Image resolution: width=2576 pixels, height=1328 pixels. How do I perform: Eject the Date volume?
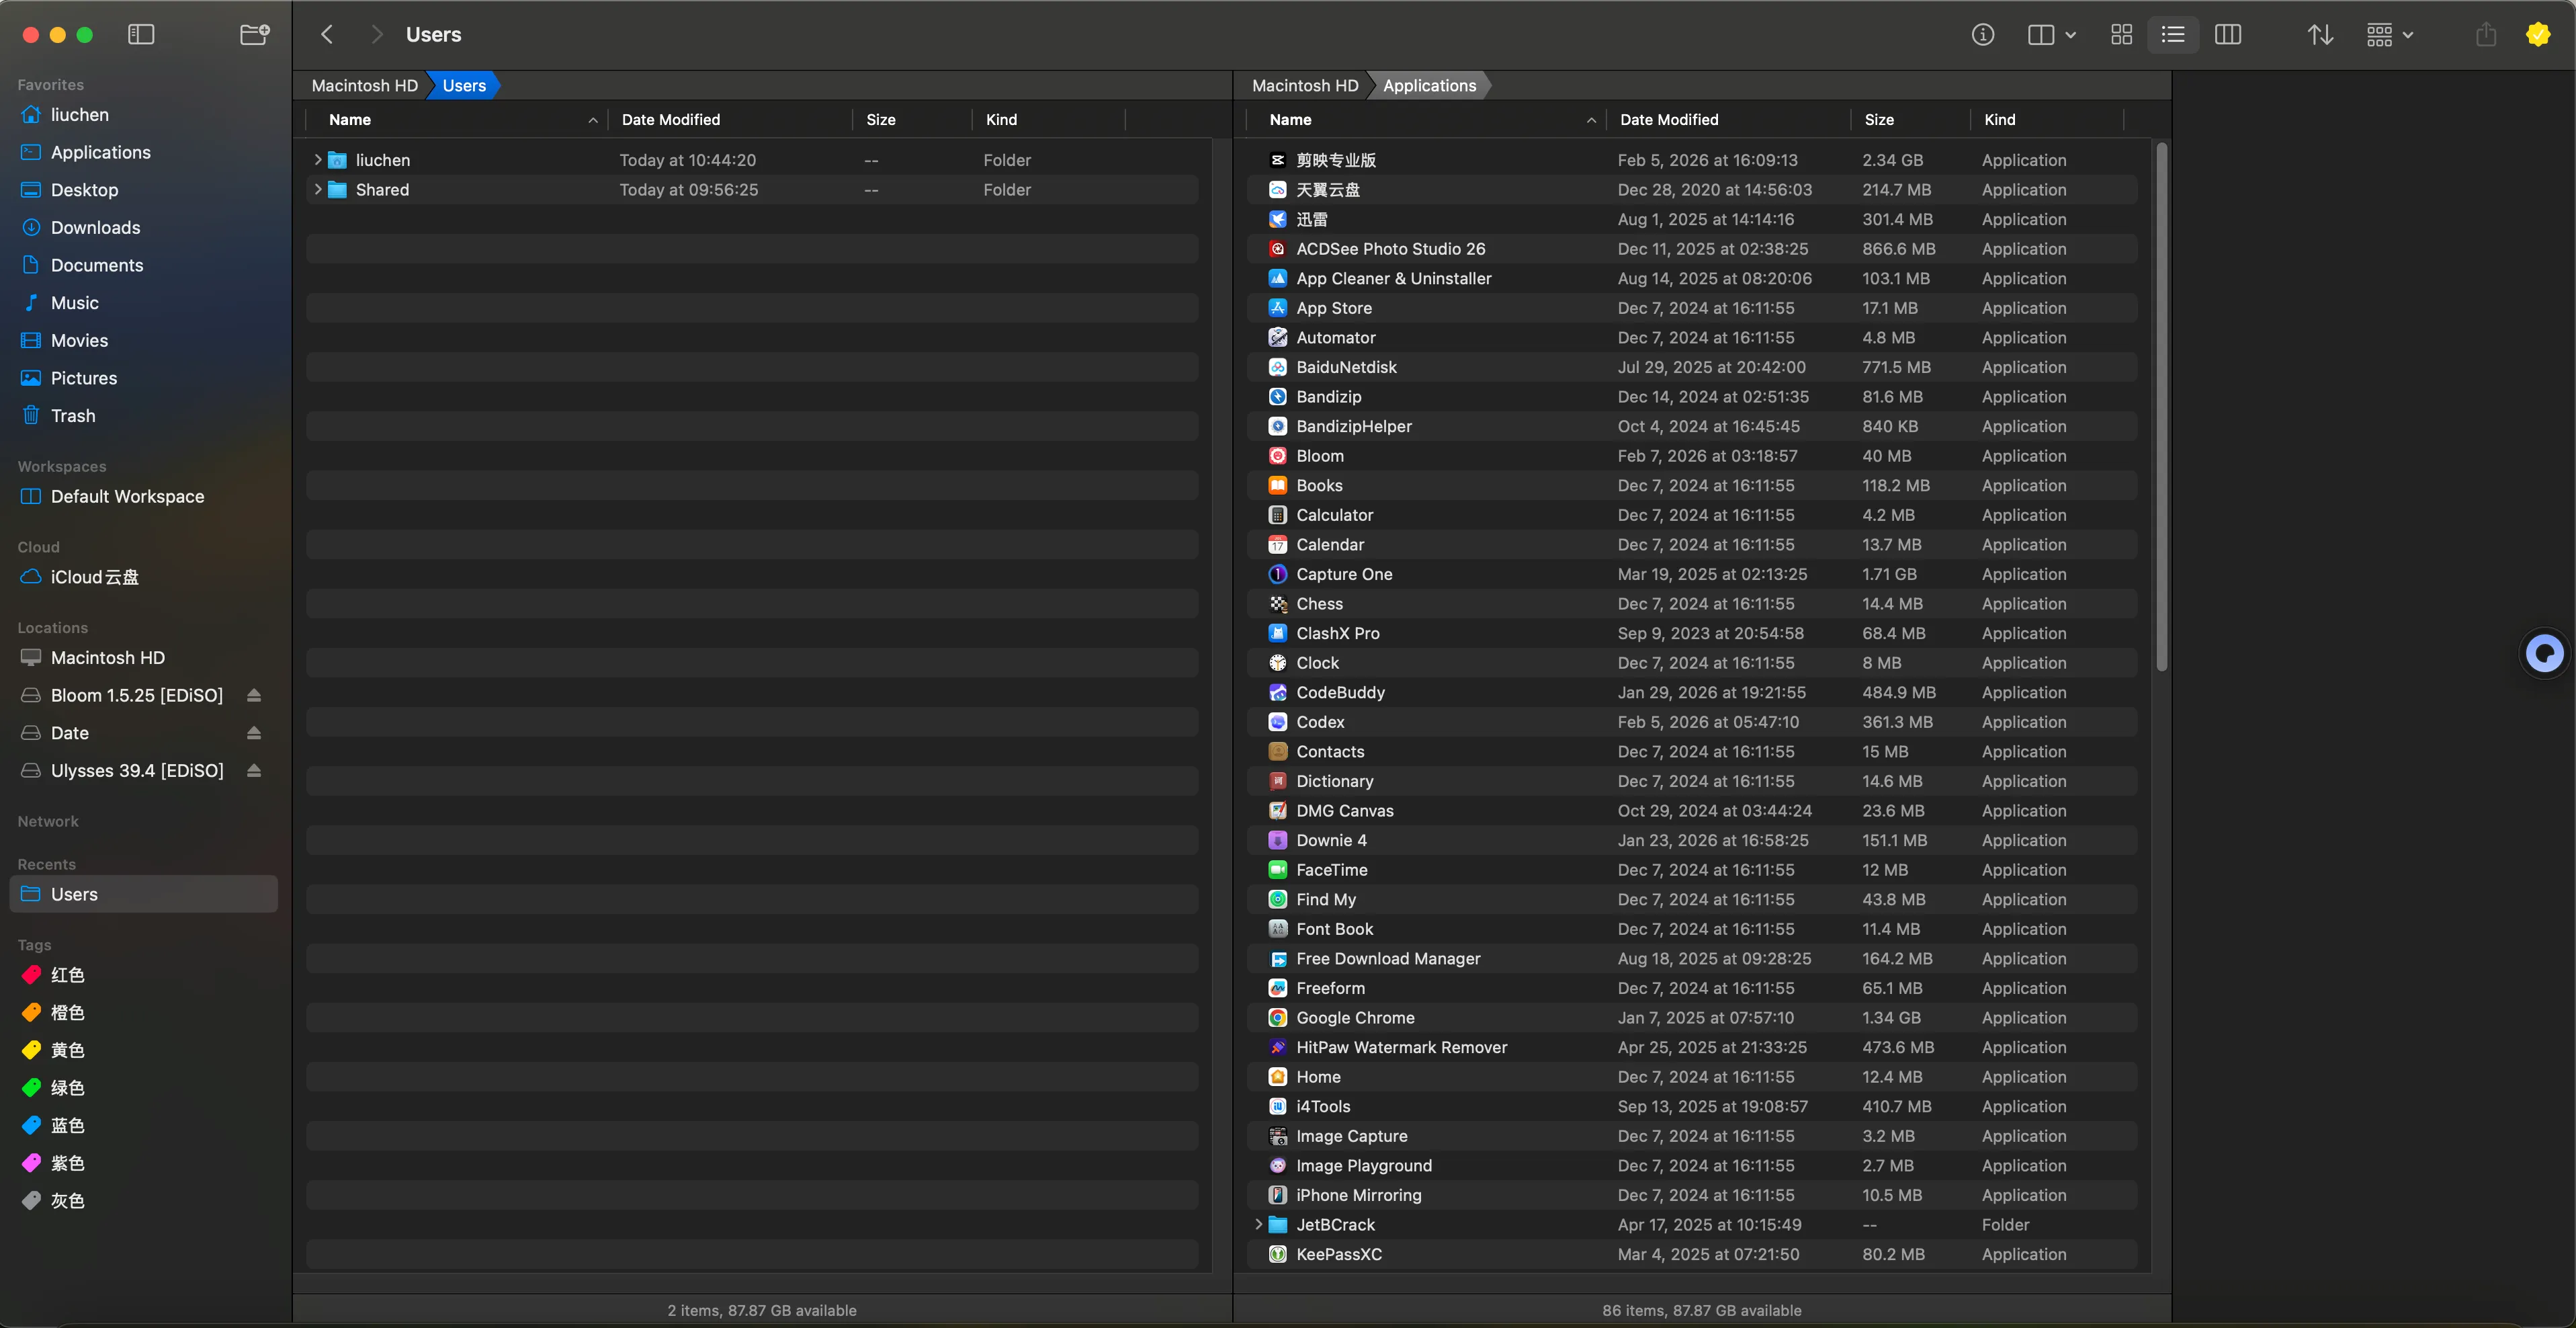[254, 733]
